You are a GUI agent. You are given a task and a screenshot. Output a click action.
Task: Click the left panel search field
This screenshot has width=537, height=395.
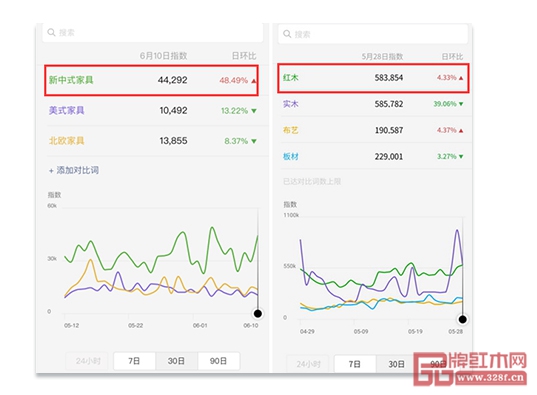coord(153,32)
